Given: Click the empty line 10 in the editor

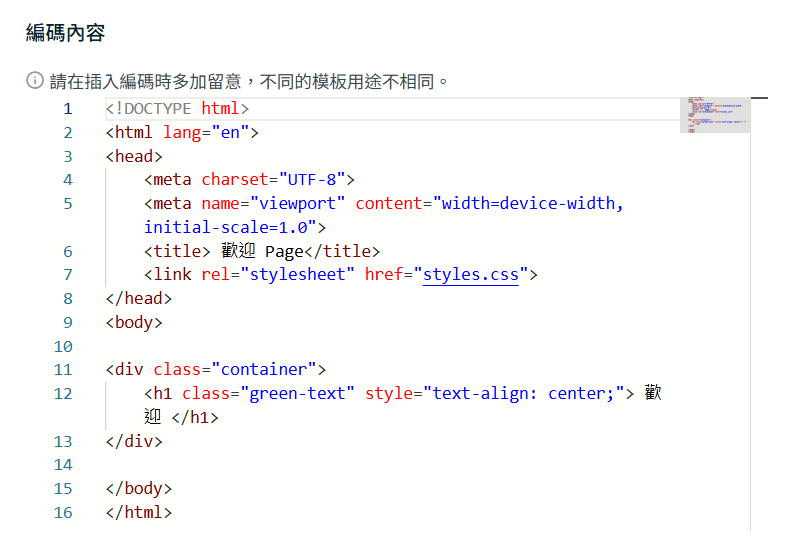Looking at the screenshot, I should click(300, 346).
